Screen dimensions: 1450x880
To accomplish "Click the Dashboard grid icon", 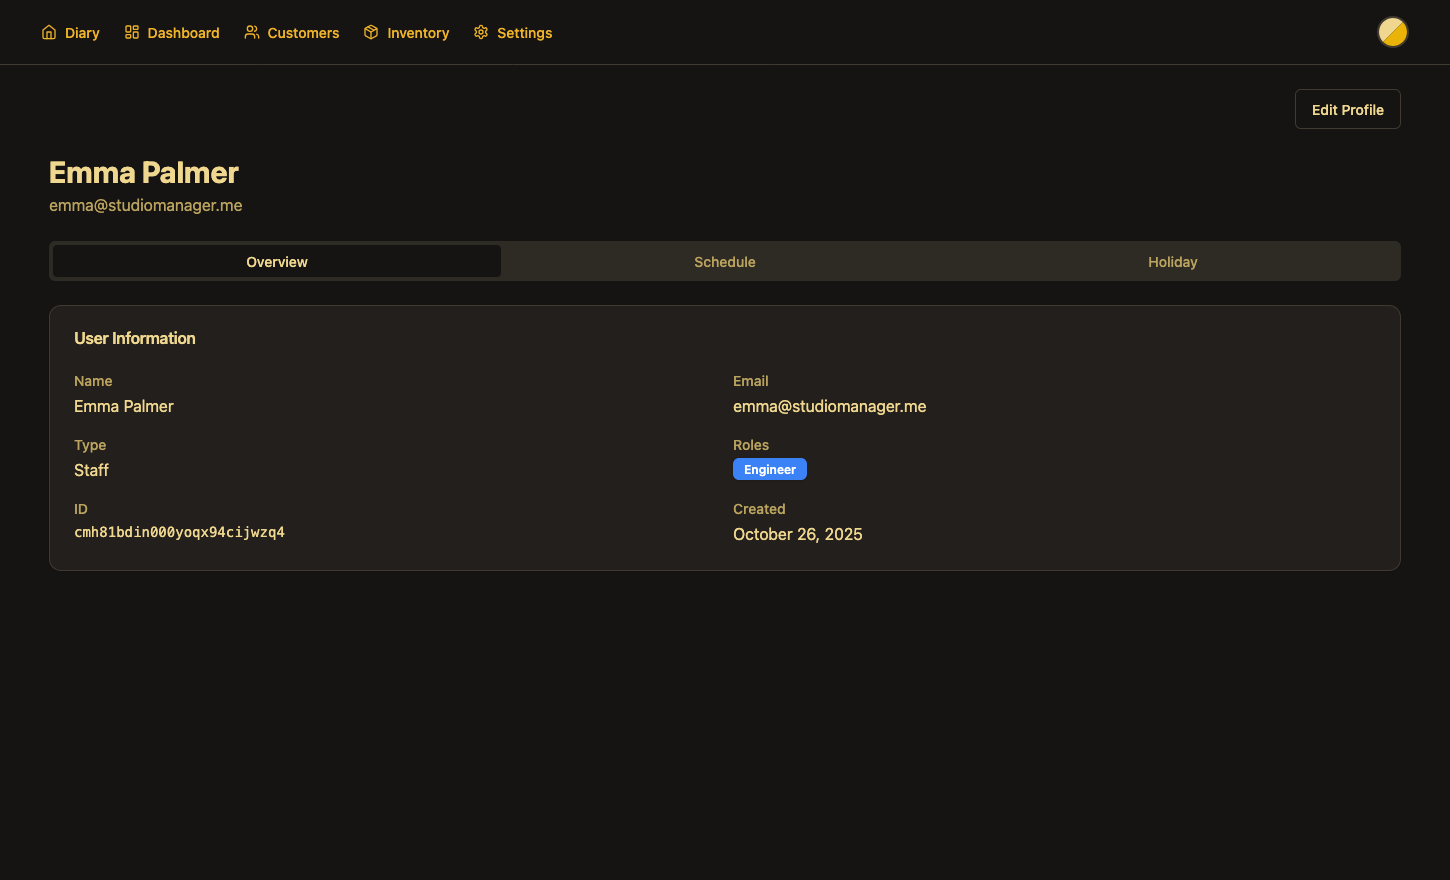I will (132, 33).
